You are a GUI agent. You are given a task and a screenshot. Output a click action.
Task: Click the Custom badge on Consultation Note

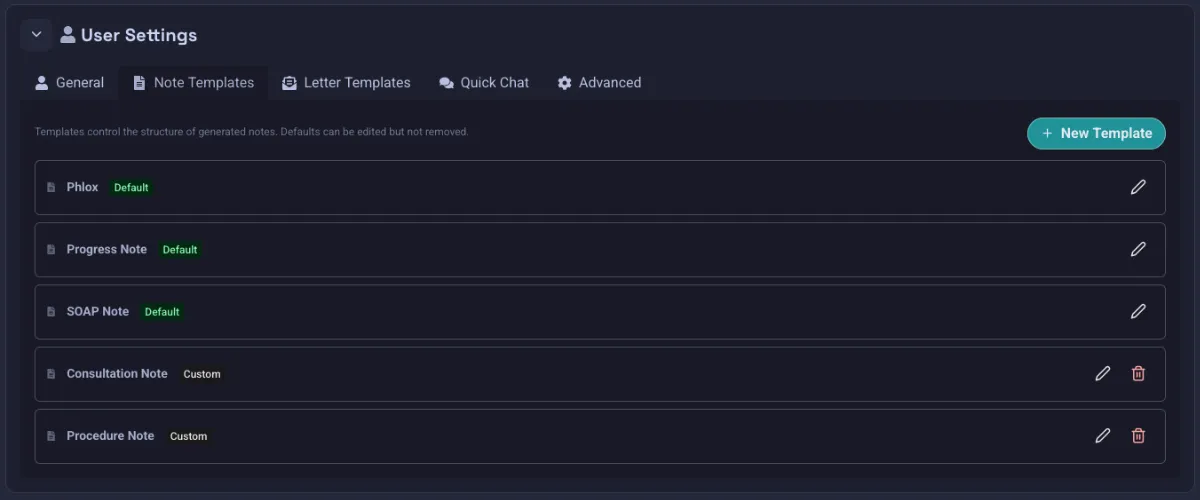point(202,374)
